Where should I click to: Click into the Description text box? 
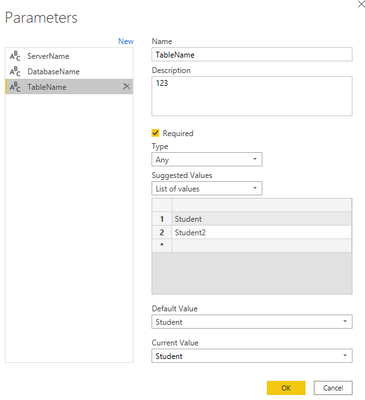252,96
